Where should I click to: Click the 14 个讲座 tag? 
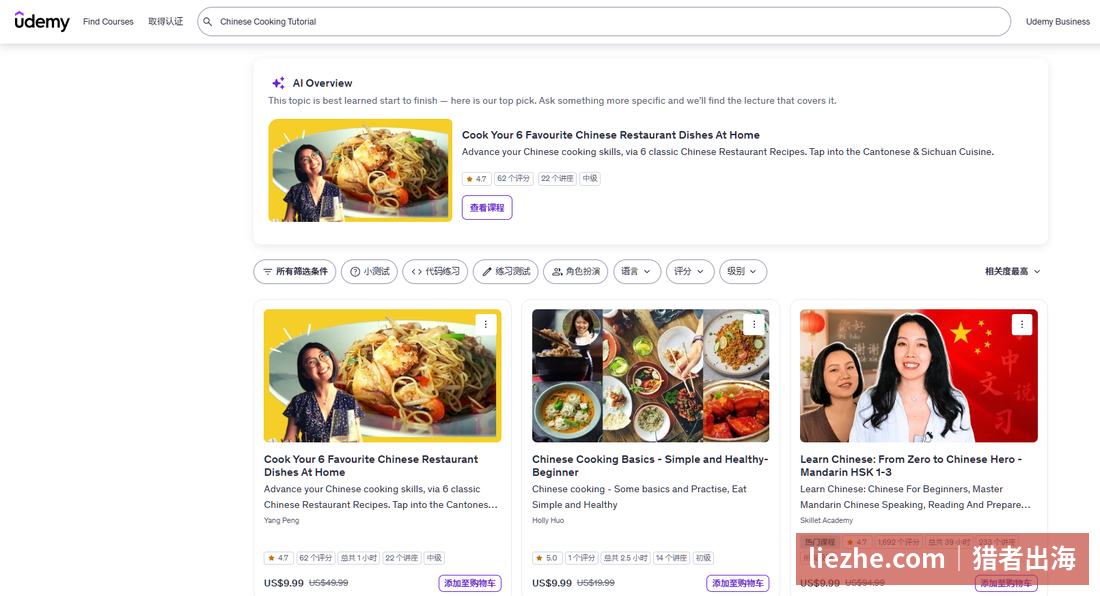click(x=671, y=558)
